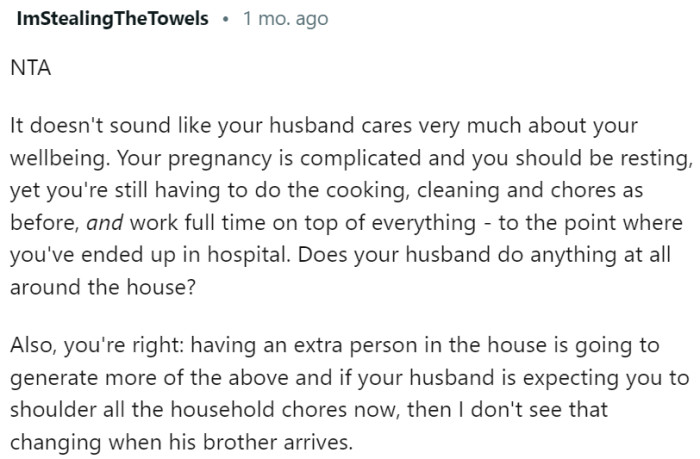The height and width of the screenshot is (459, 700).
Task: Click the "NTA" verdict text
Action: pyautogui.click(x=29, y=72)
